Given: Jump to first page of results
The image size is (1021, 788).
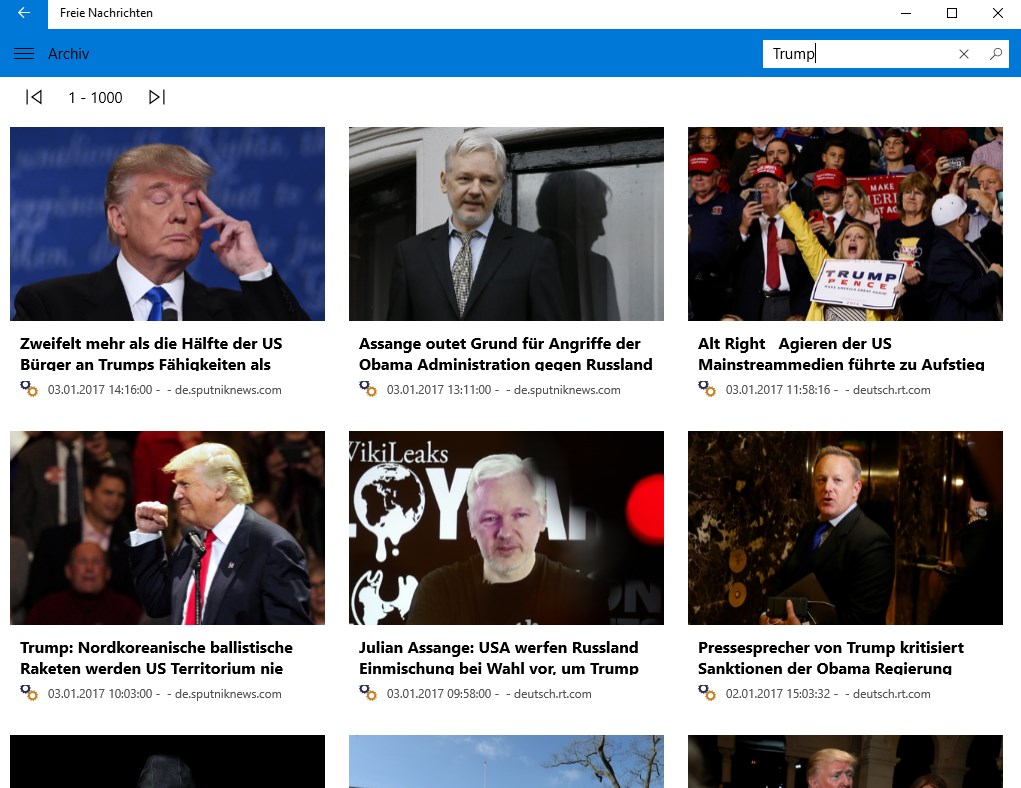Looking at the screenshot, I should click(34, 97).
